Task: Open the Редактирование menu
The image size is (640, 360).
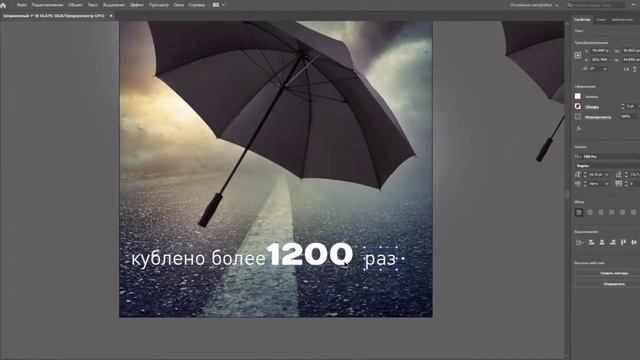Action: tap(47, 5)
